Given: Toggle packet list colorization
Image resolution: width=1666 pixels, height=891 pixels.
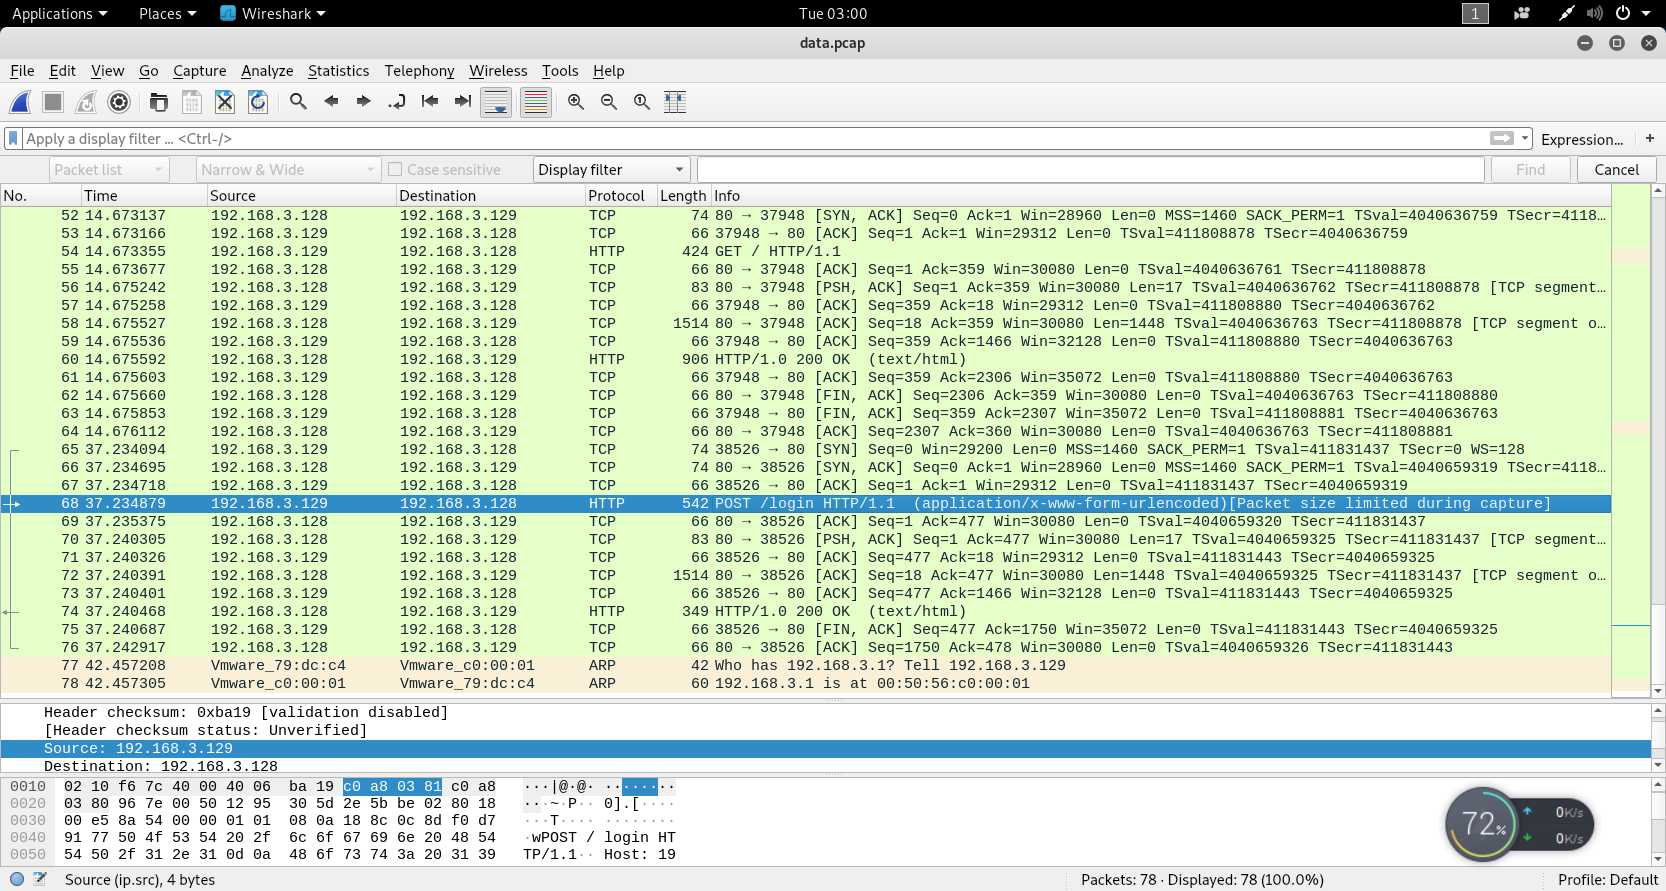Looking at the screenshot, I should click(536, 102).
